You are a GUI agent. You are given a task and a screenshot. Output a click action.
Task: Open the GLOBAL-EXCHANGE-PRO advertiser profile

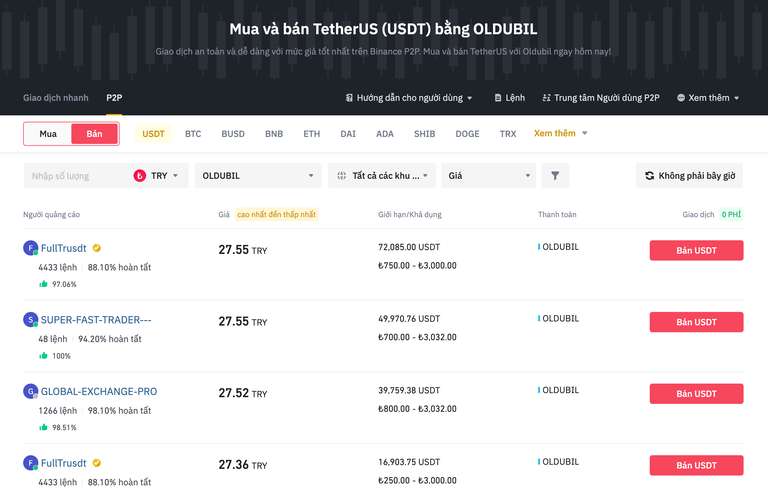pyautogui.click(x=98, y=392)
